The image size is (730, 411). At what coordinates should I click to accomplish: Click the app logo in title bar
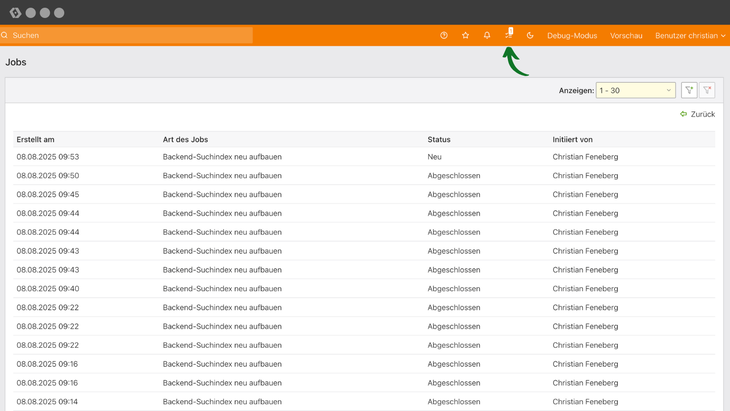pyautogui.click(x=15, y=13)
